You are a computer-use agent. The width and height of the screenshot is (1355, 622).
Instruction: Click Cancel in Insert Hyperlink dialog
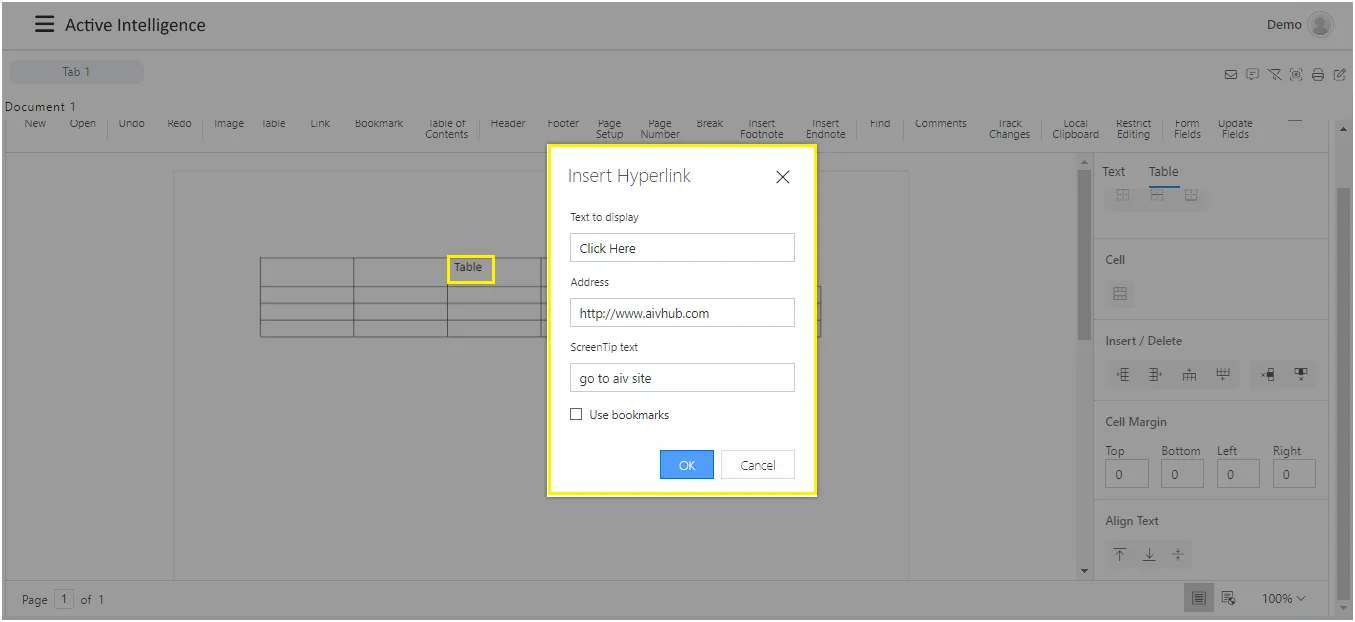click(x=758, y=465)
